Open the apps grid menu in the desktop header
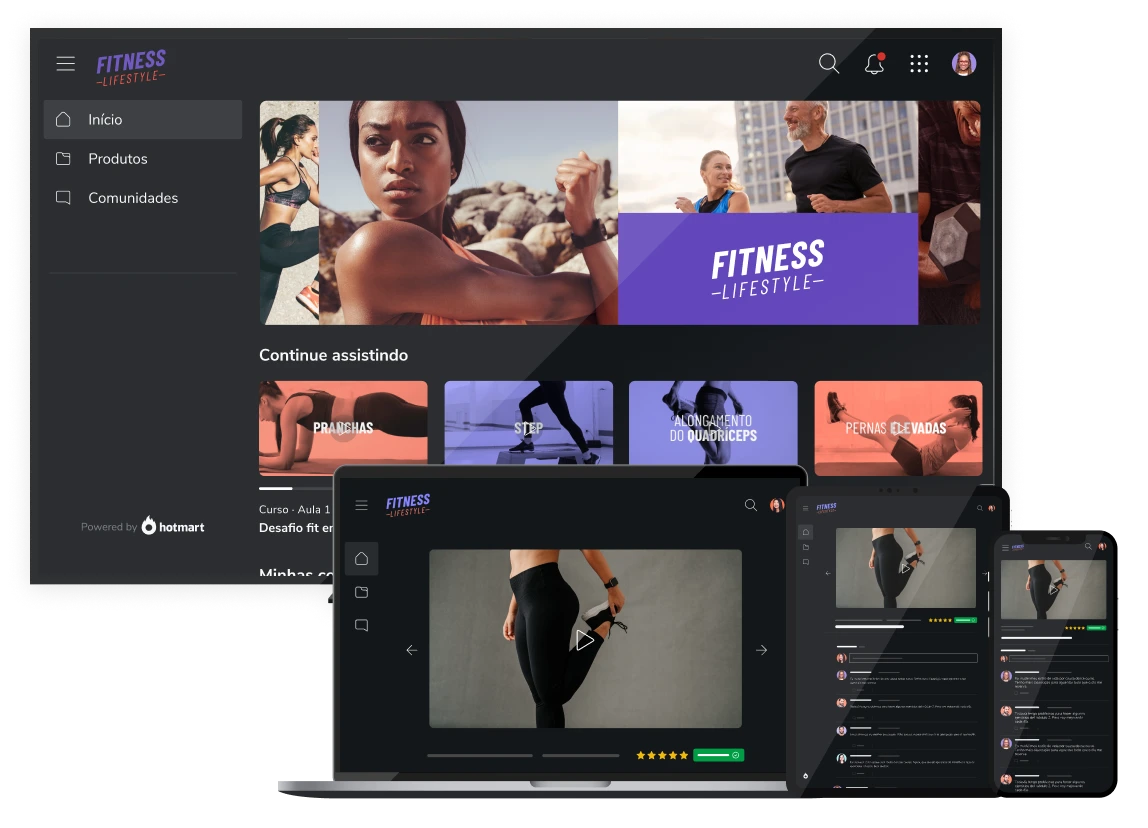Image resolution: width=1148 pixels, height=828 pixels. pos(919,64)
